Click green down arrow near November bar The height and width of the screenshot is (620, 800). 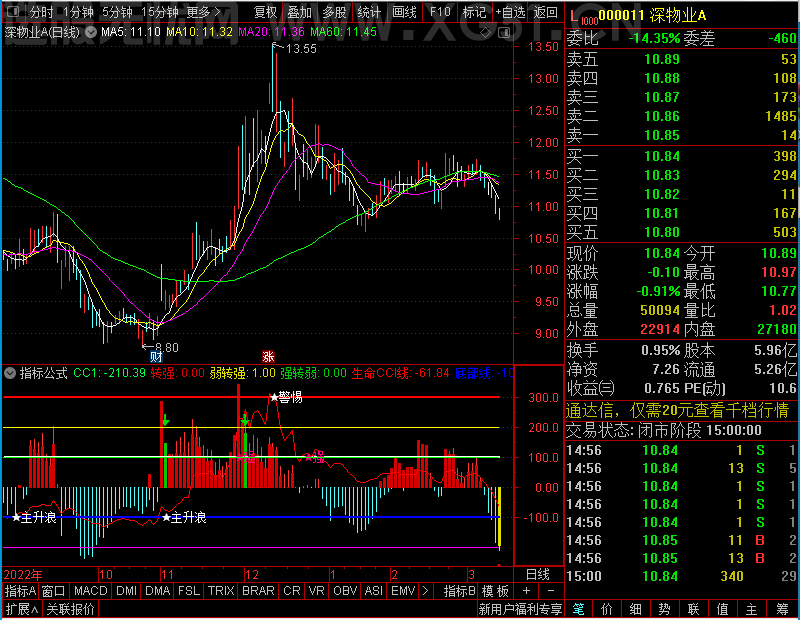pyautogui.click(x=165, y=420)
